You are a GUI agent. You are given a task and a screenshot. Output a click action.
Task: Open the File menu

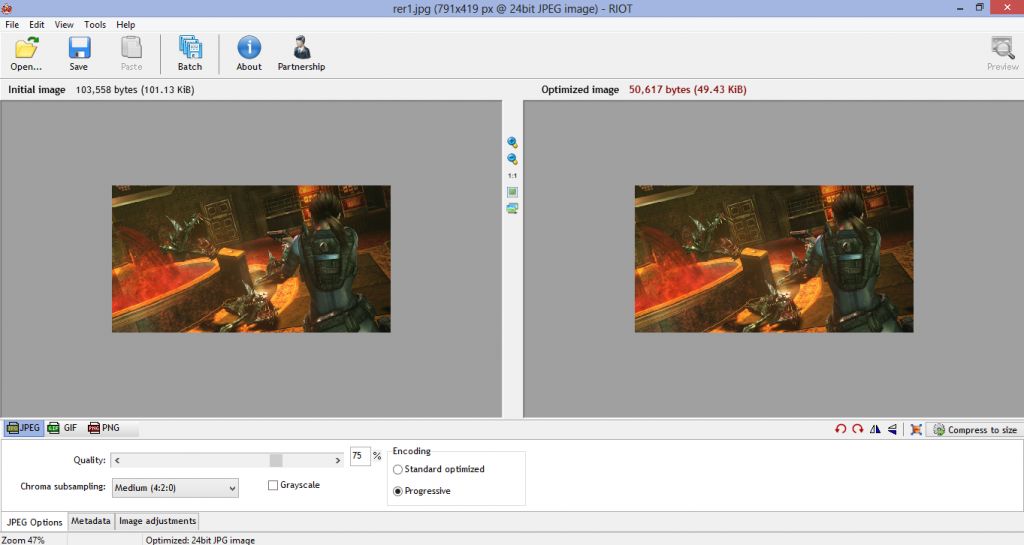[12, 25]
